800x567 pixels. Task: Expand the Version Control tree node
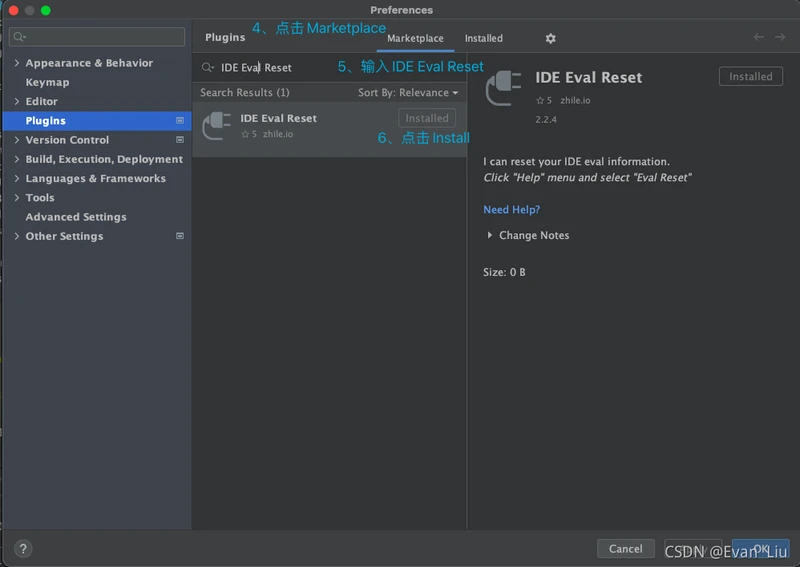(17, 140)
